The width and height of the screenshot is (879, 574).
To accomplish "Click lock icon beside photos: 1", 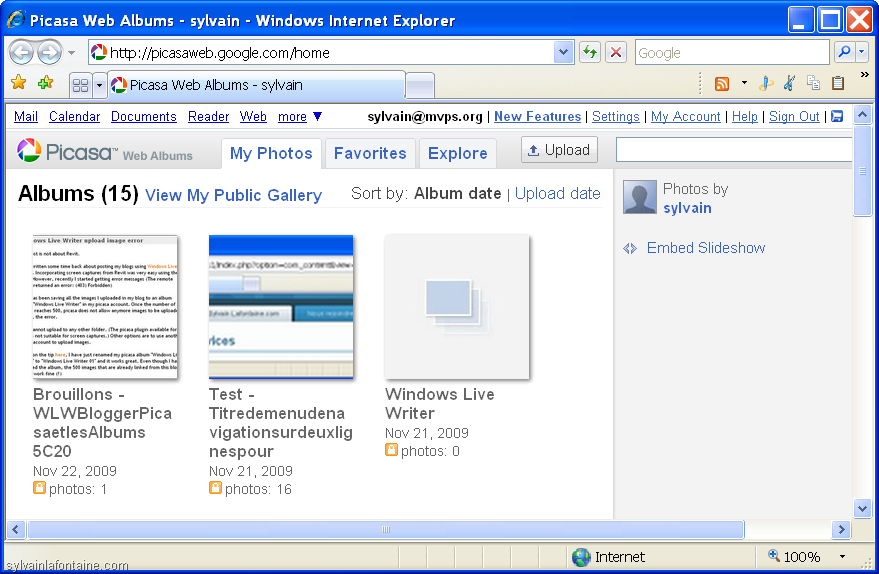I will 39,488.
